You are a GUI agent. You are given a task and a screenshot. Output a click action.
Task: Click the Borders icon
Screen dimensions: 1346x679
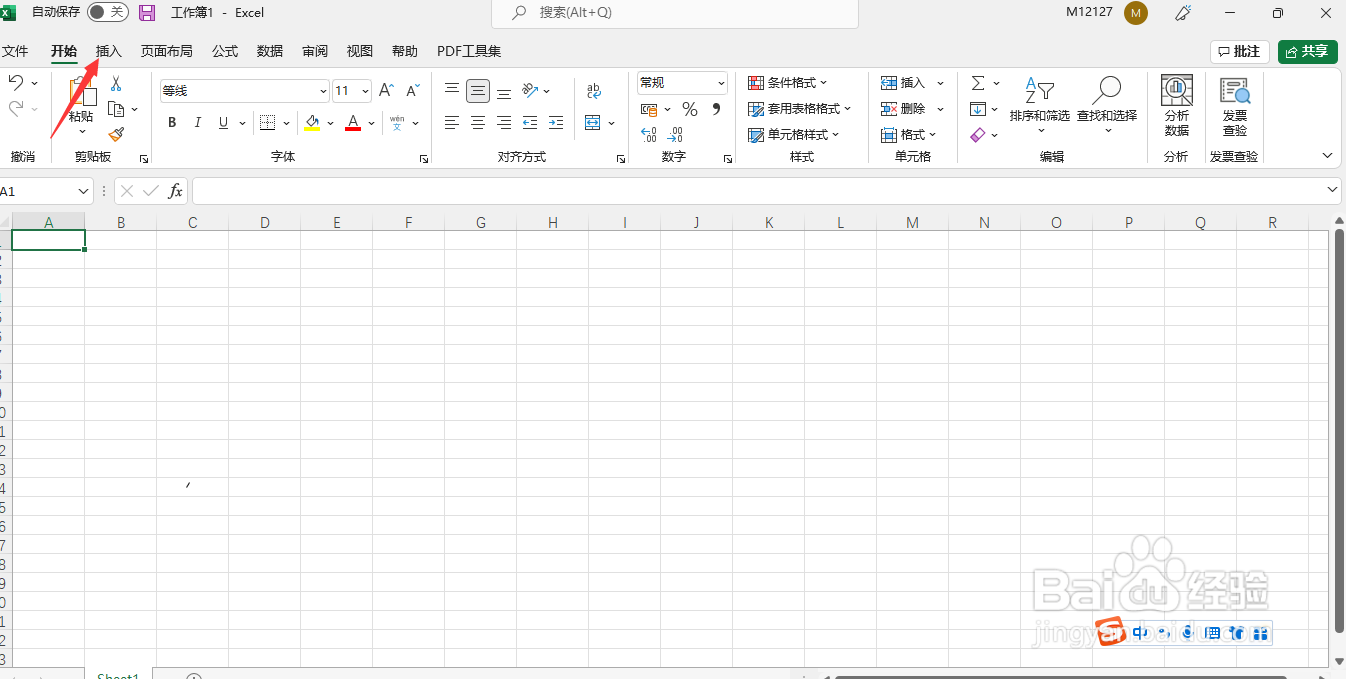point(267,123)
